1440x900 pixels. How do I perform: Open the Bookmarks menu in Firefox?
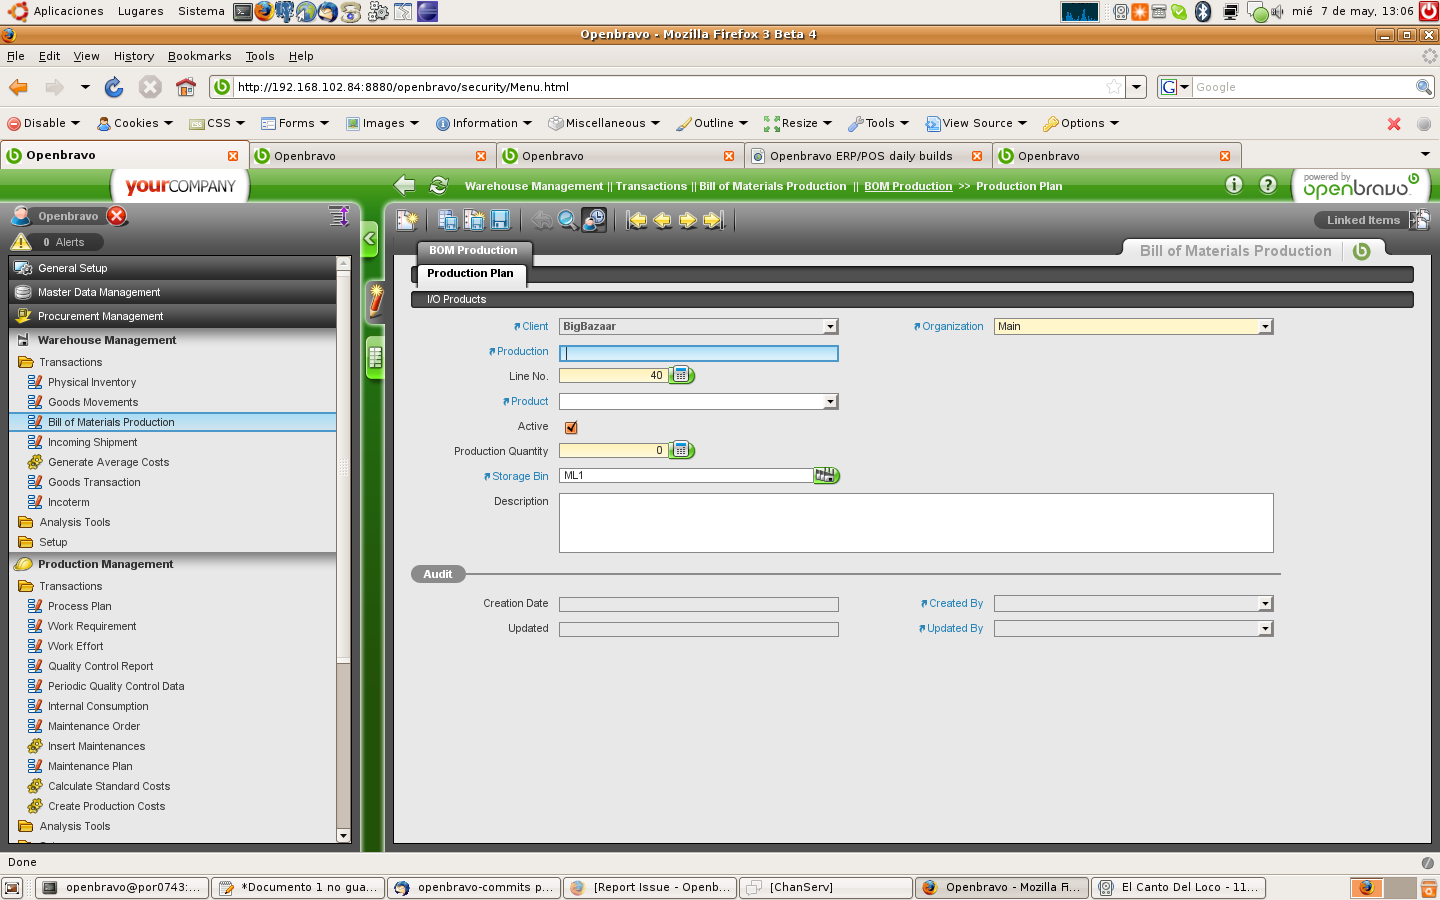(199, 56)
